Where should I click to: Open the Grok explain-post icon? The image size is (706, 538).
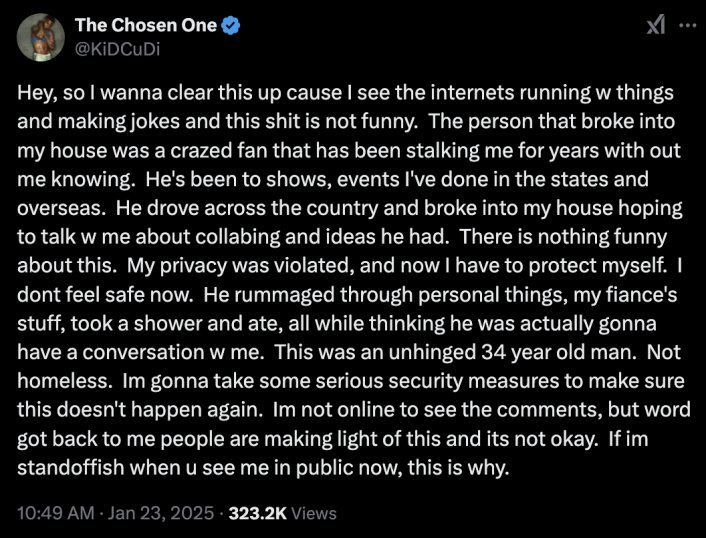(656, 26)
